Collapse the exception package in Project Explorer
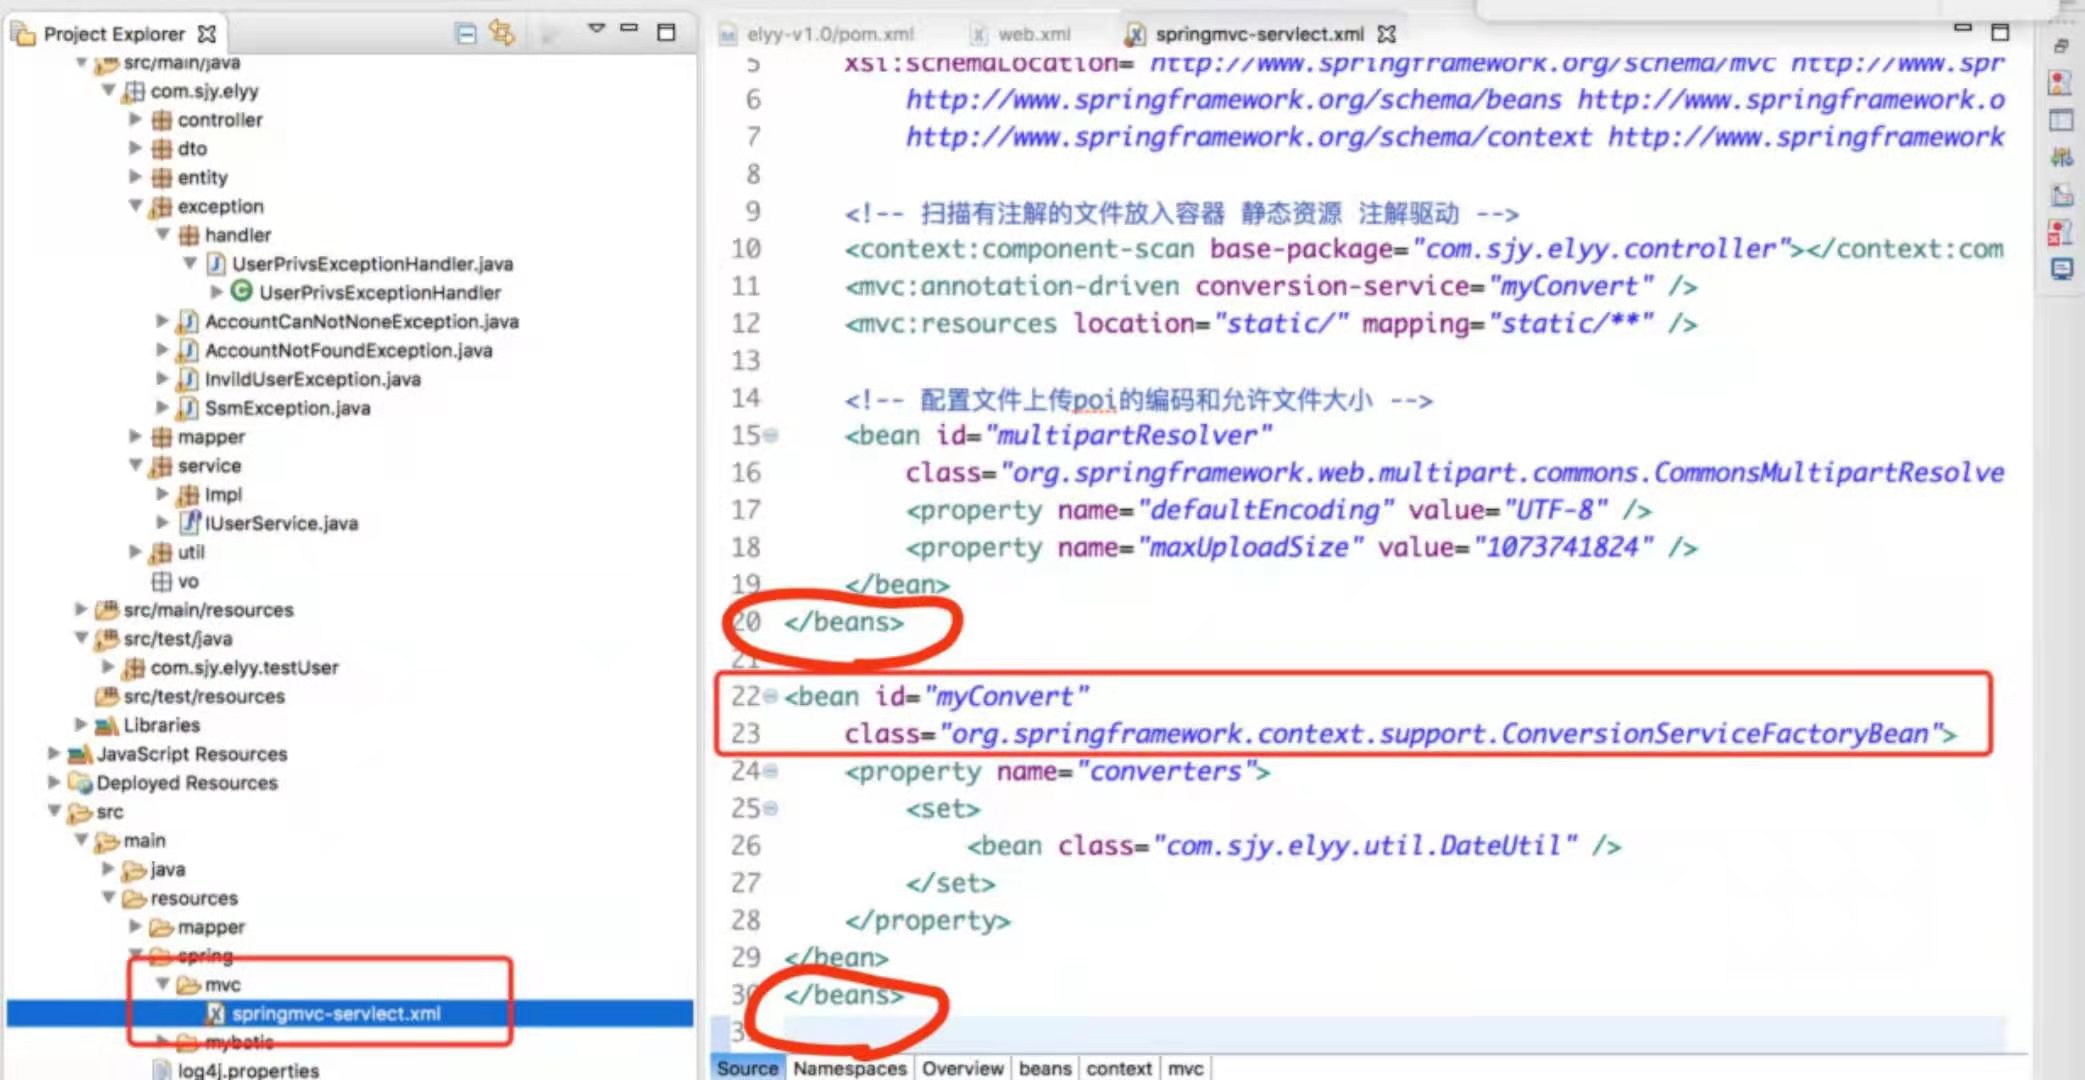 click(135, 206)
